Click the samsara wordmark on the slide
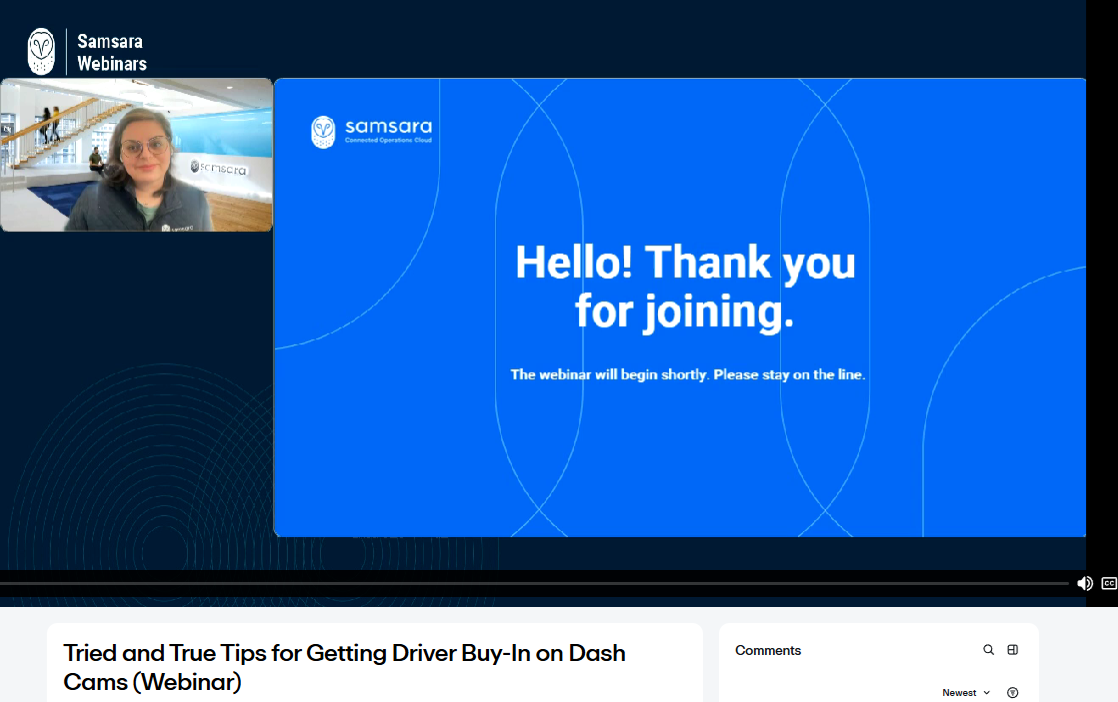This screenshot has height=702, width=1118. click(387, 127)
